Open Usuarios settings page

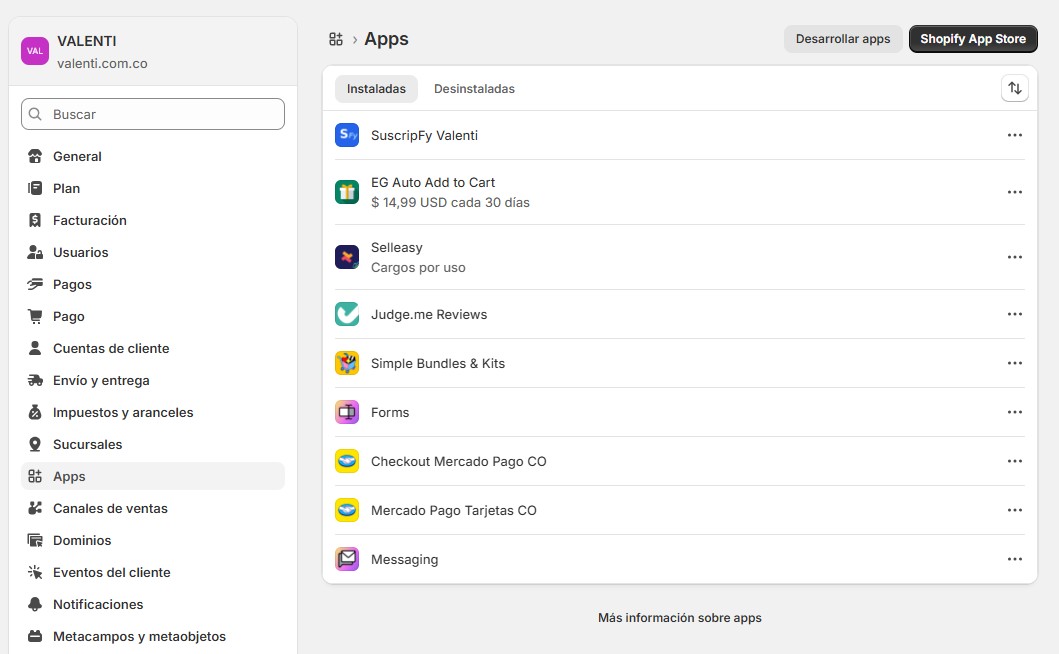[153, 252]
